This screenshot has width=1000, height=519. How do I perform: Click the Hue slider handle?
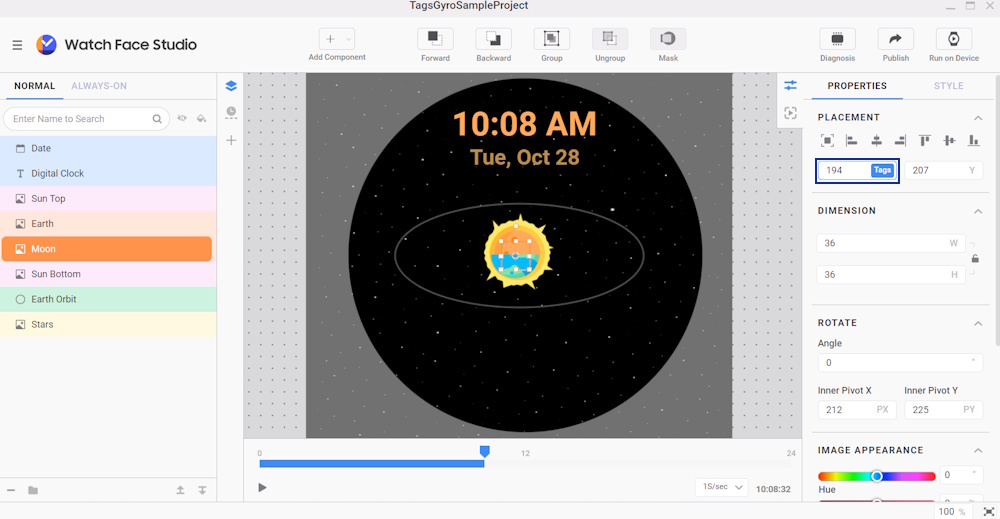coord(877,476)
